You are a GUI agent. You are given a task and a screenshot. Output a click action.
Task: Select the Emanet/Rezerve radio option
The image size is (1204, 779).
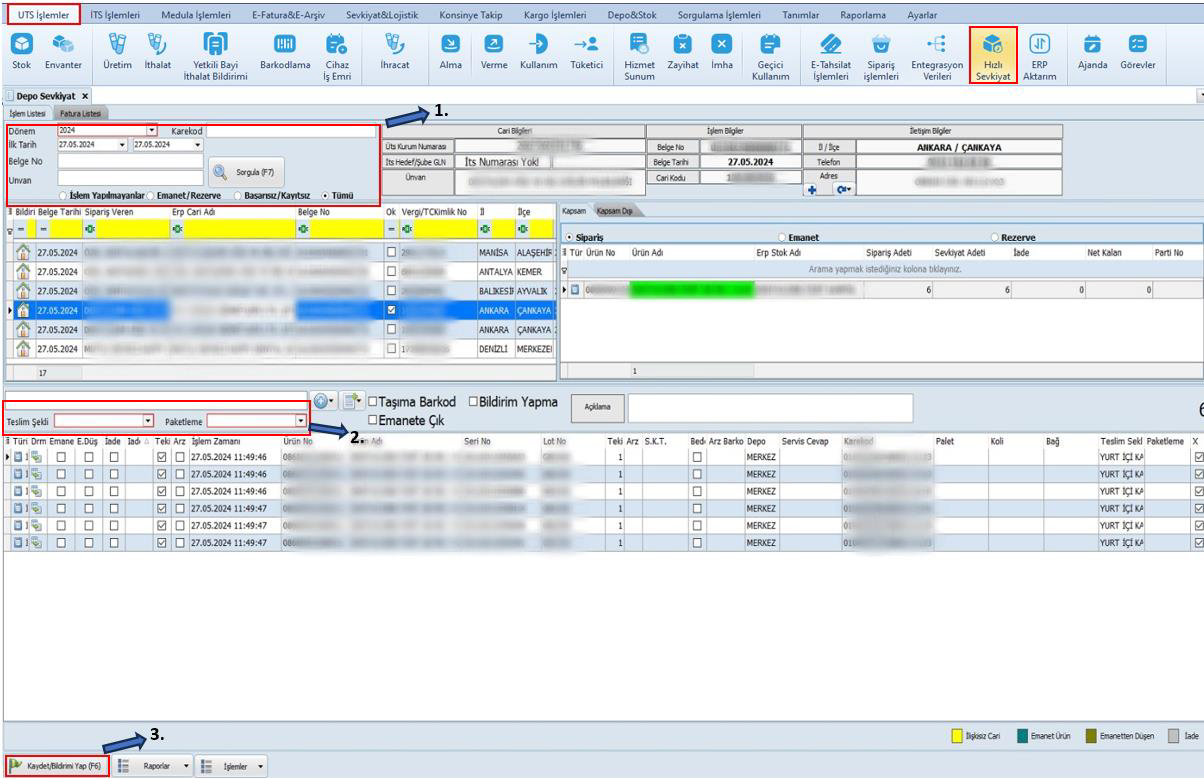click(149, 196)
